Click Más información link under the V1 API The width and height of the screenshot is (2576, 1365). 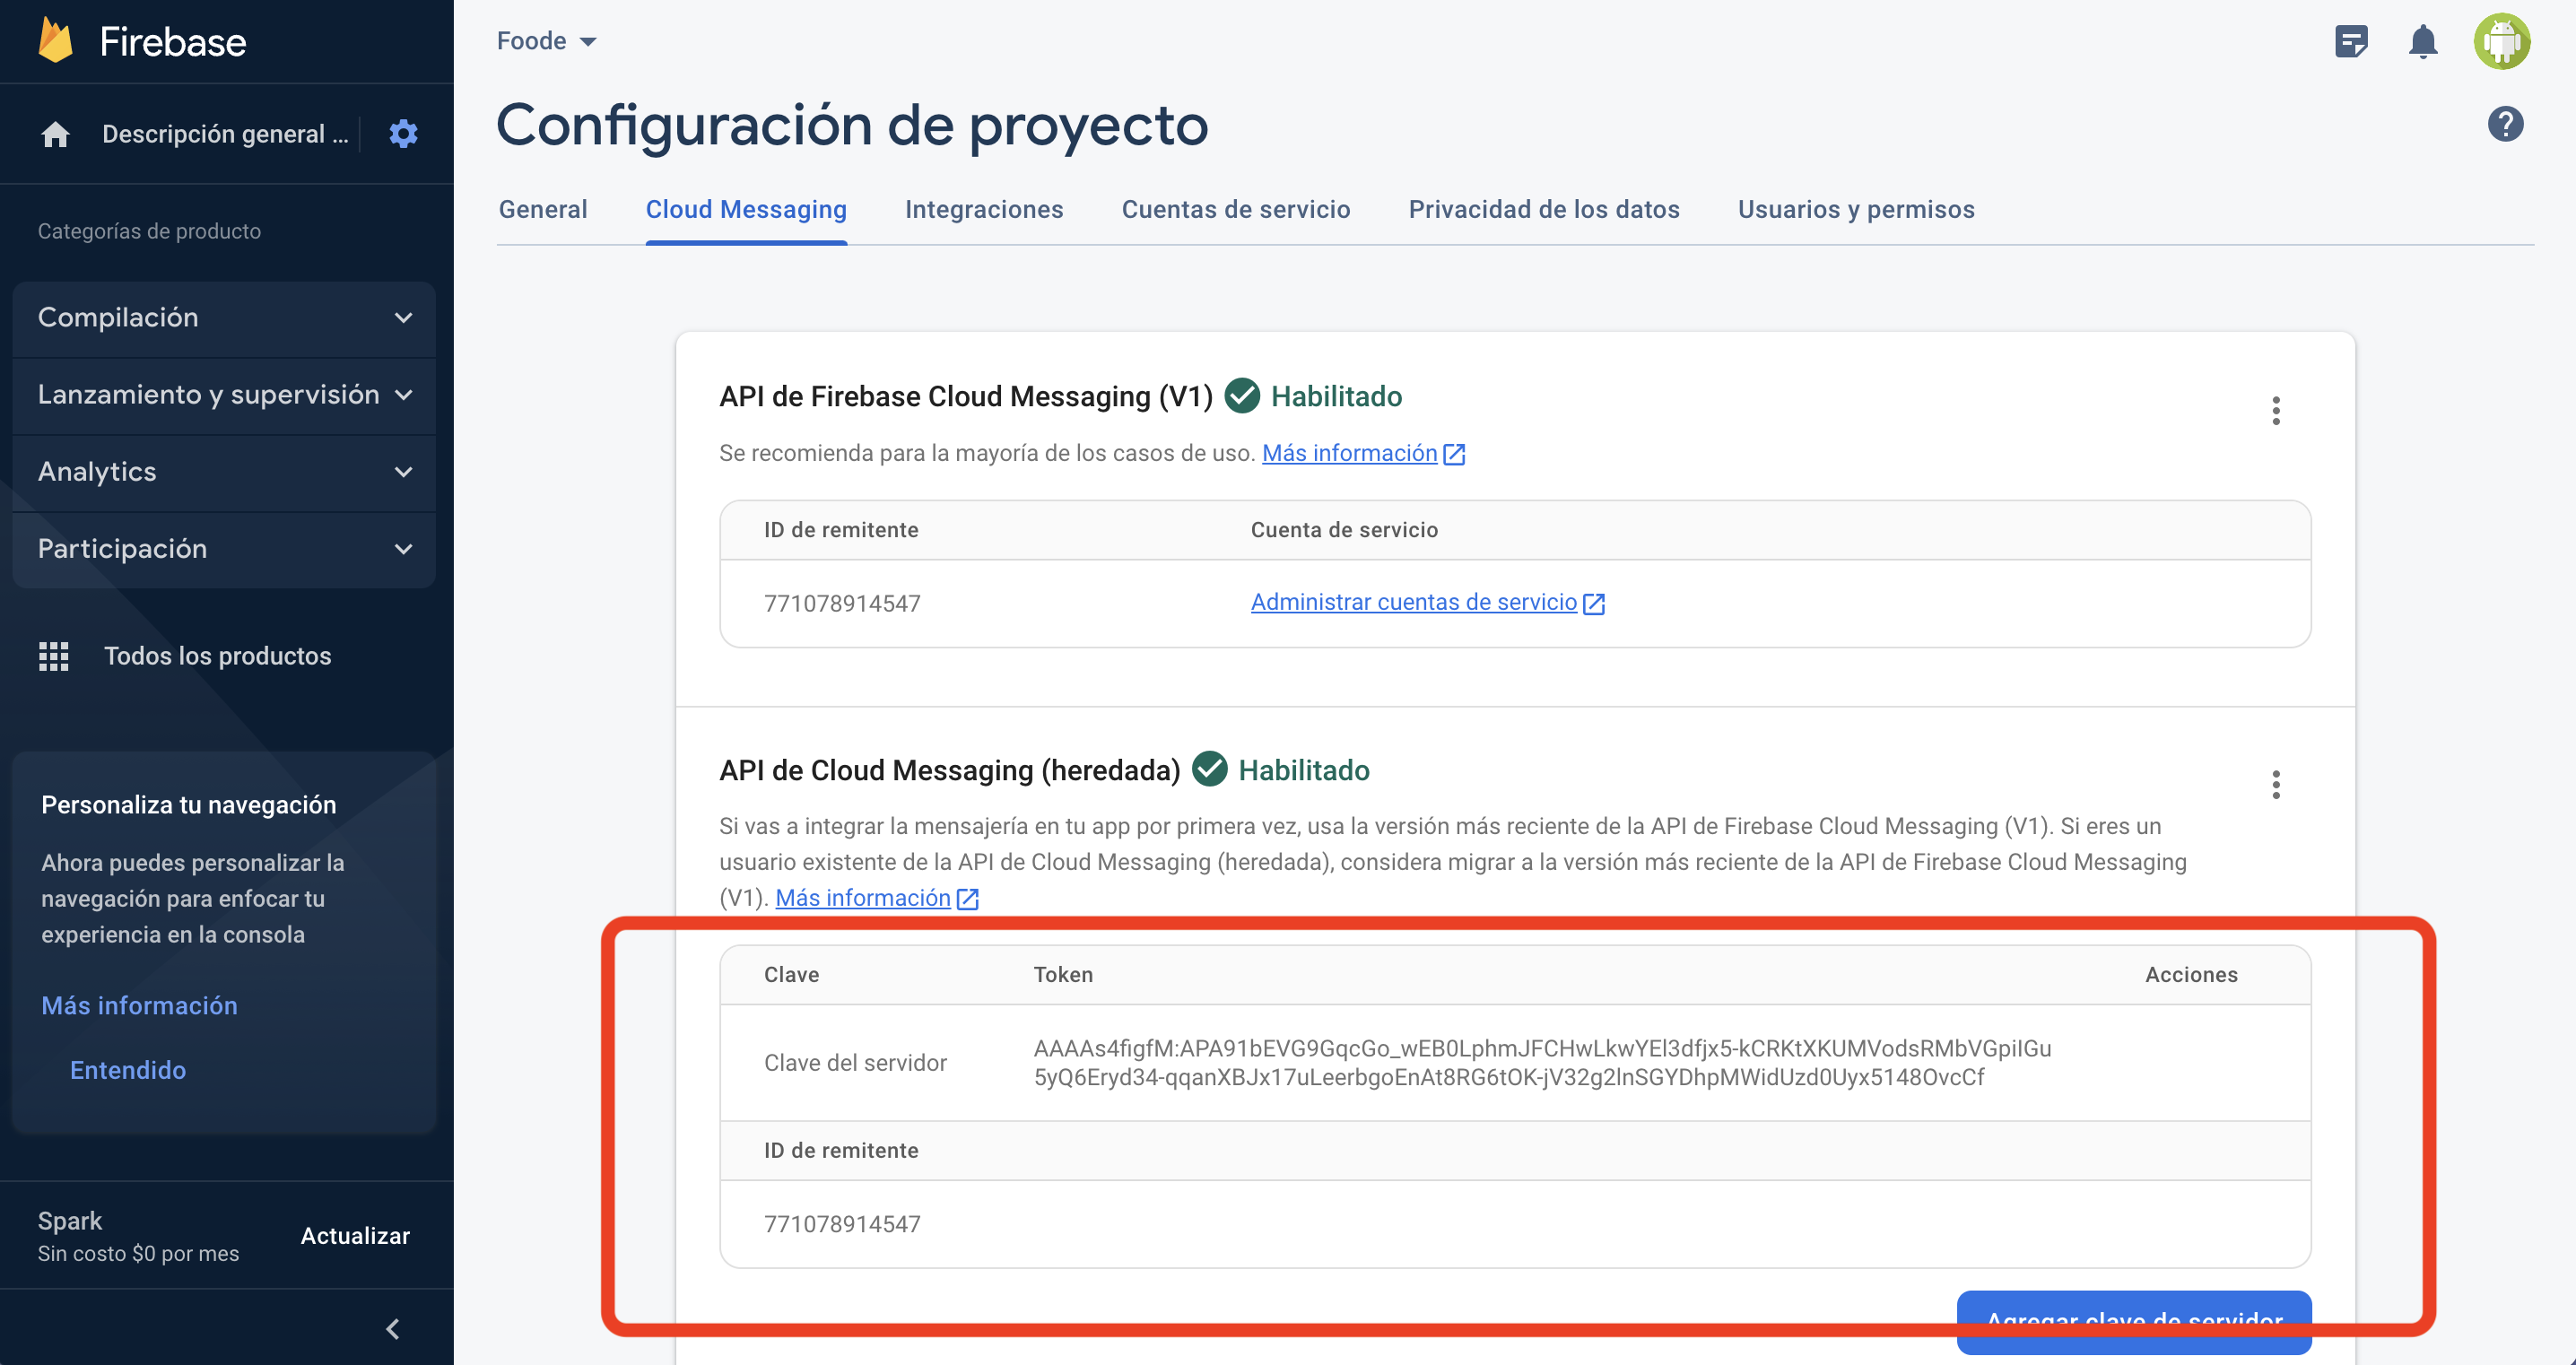tap(1349, 453)
